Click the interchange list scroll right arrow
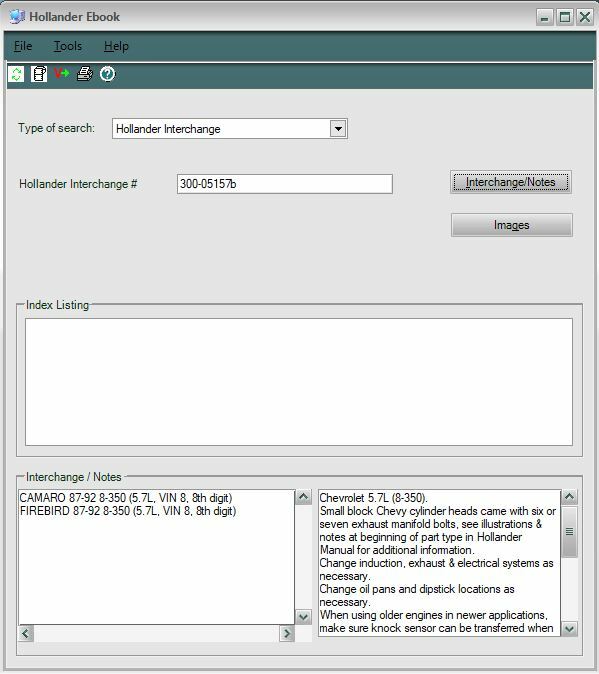This screenshot has height=674, width=599. click(287, 634)
